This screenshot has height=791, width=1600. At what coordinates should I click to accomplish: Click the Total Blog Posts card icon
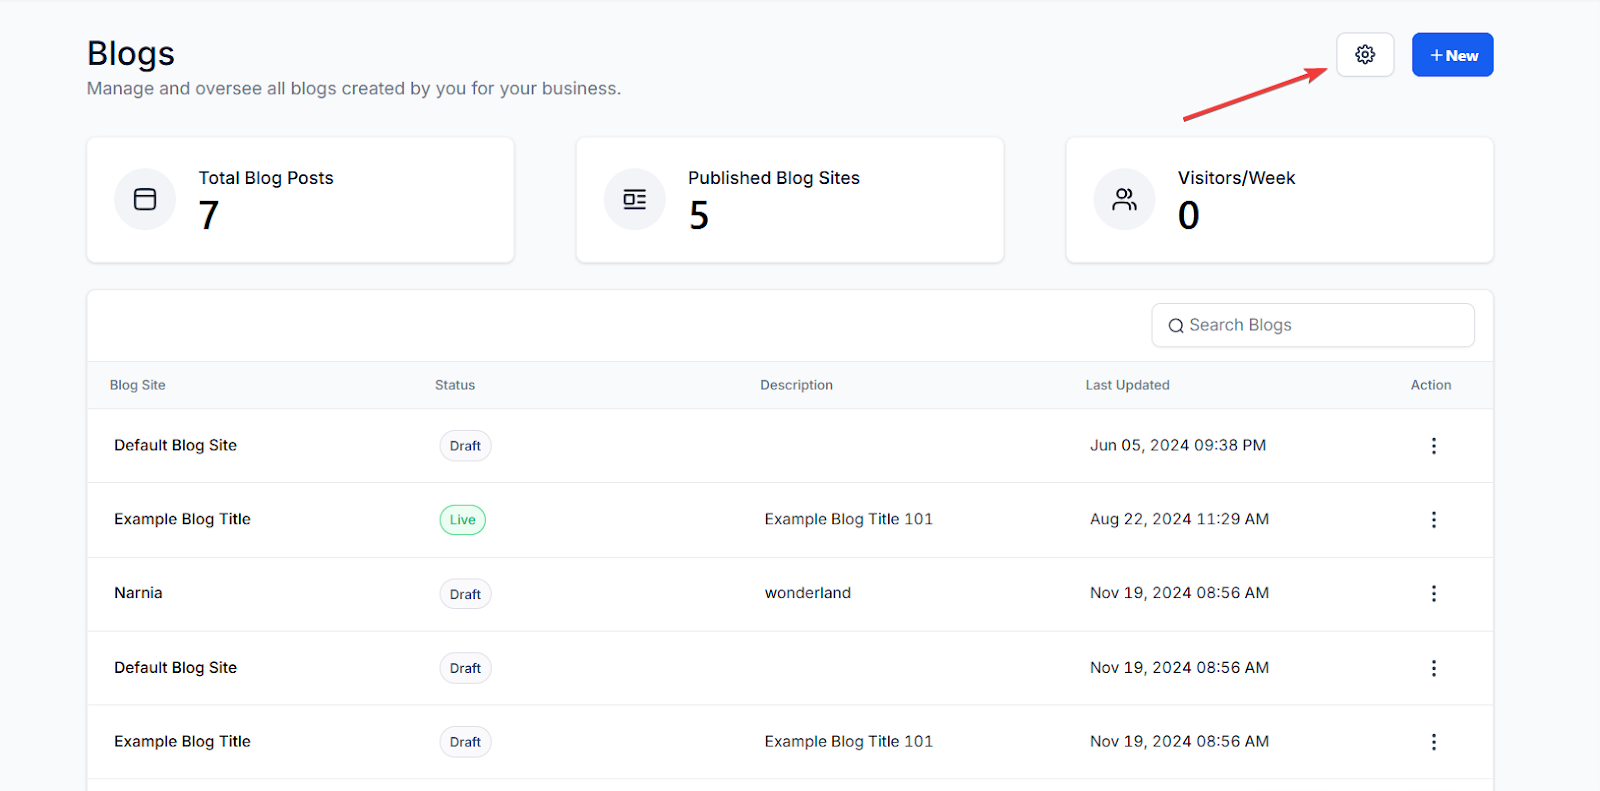click(x=145, y=199)
